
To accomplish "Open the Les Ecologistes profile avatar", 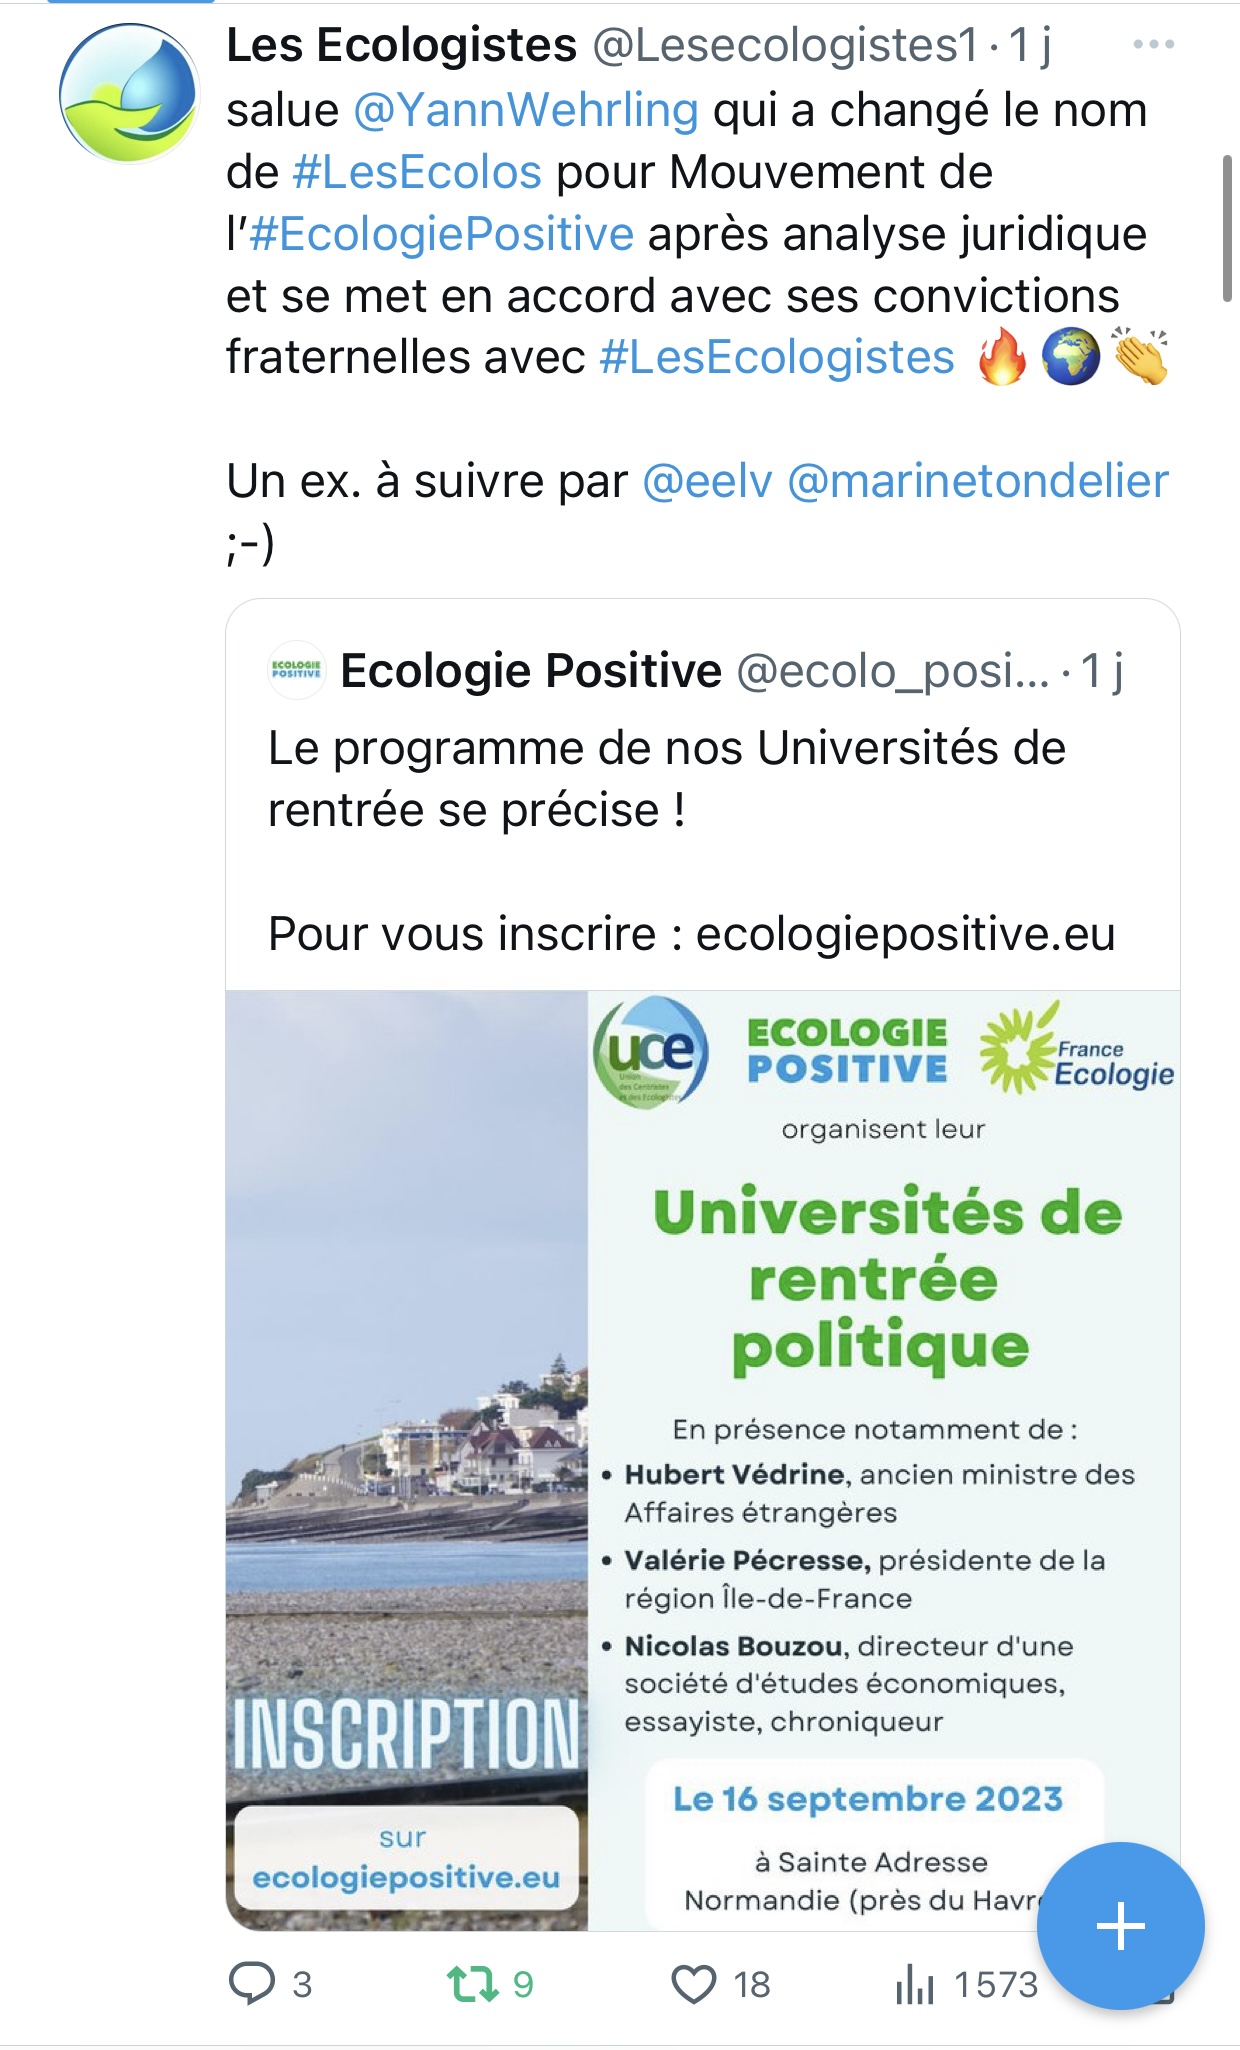I will tap(129, 93).
